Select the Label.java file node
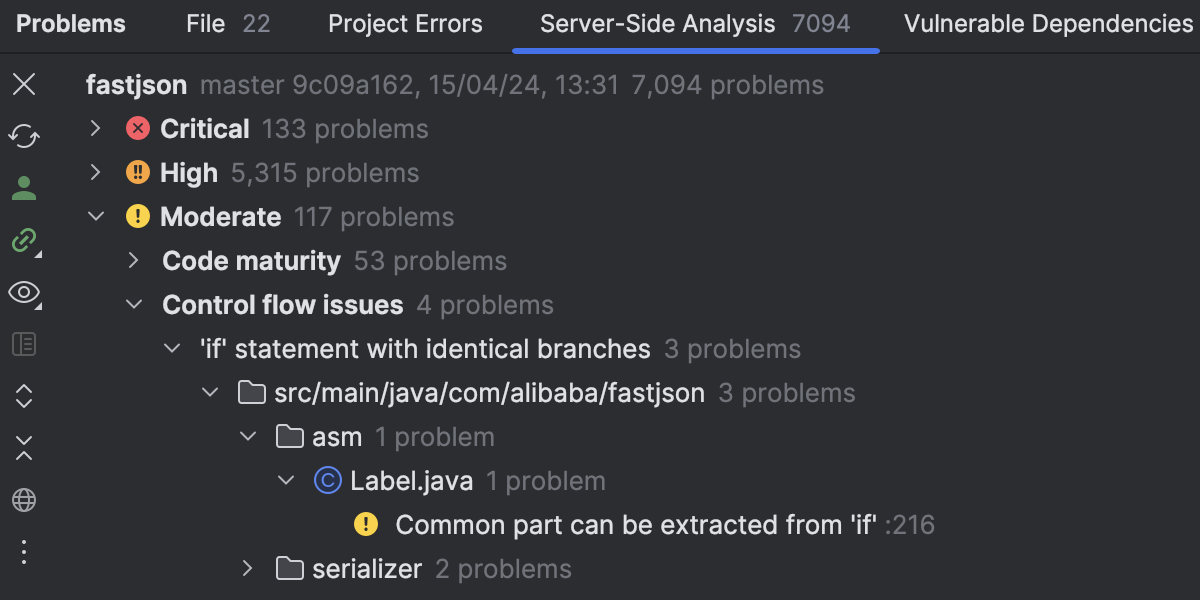 pos(411,481)
